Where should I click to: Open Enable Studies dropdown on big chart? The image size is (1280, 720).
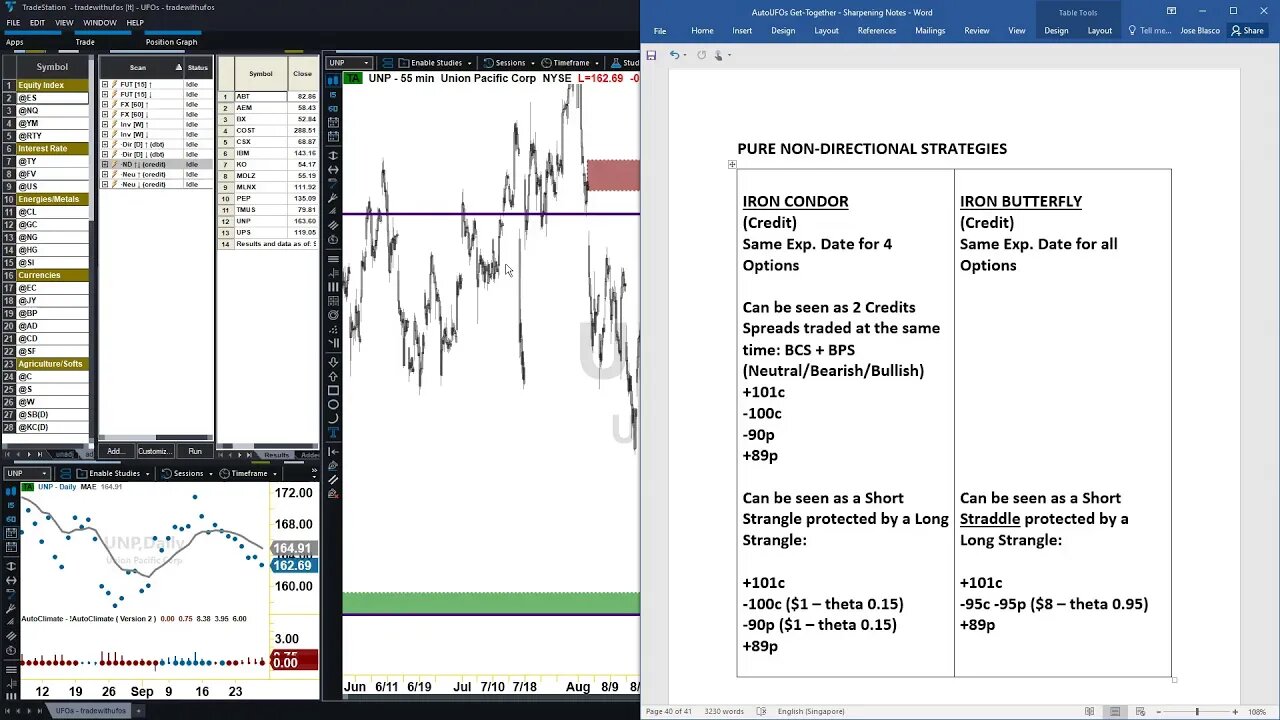click(x=469, y=63)
